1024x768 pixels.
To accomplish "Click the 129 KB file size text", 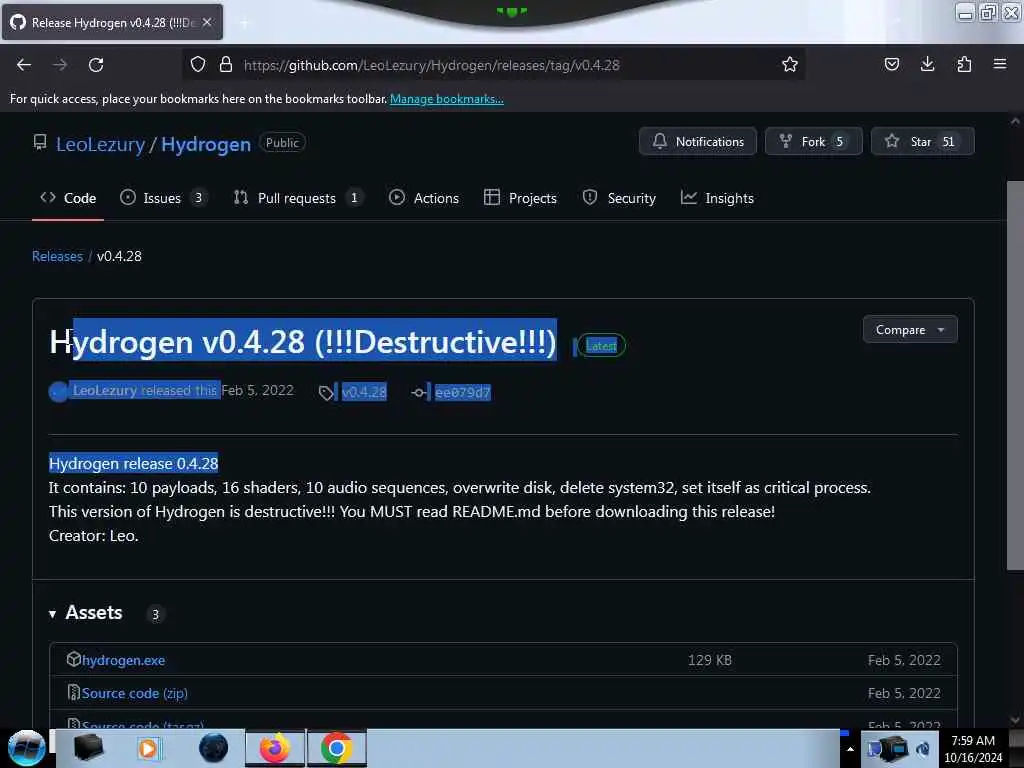I will click(710, 660).
